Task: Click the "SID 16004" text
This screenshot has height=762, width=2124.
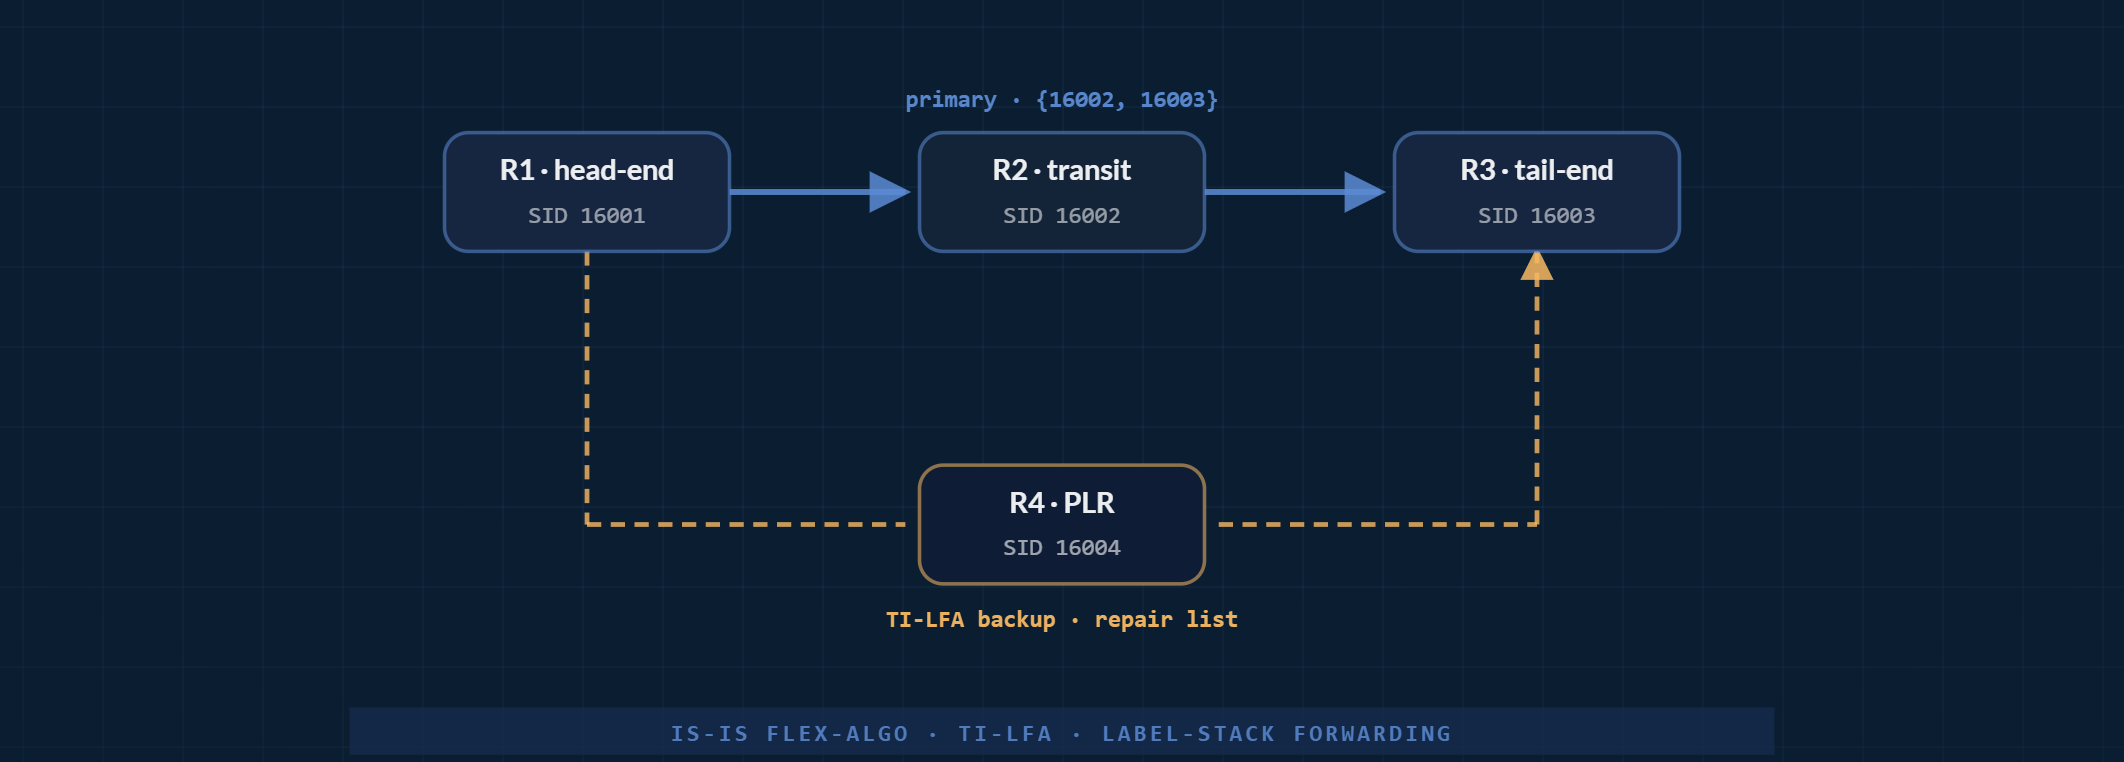Action: 1062,548
